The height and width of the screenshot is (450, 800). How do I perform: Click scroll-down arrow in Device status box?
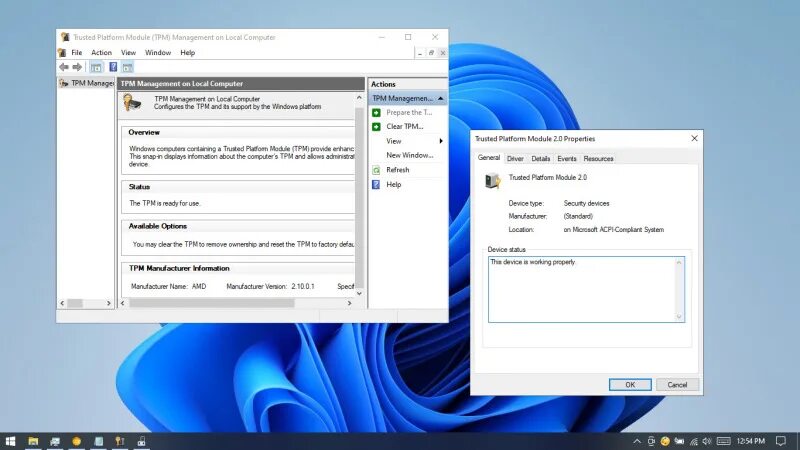tap(679, 316)
